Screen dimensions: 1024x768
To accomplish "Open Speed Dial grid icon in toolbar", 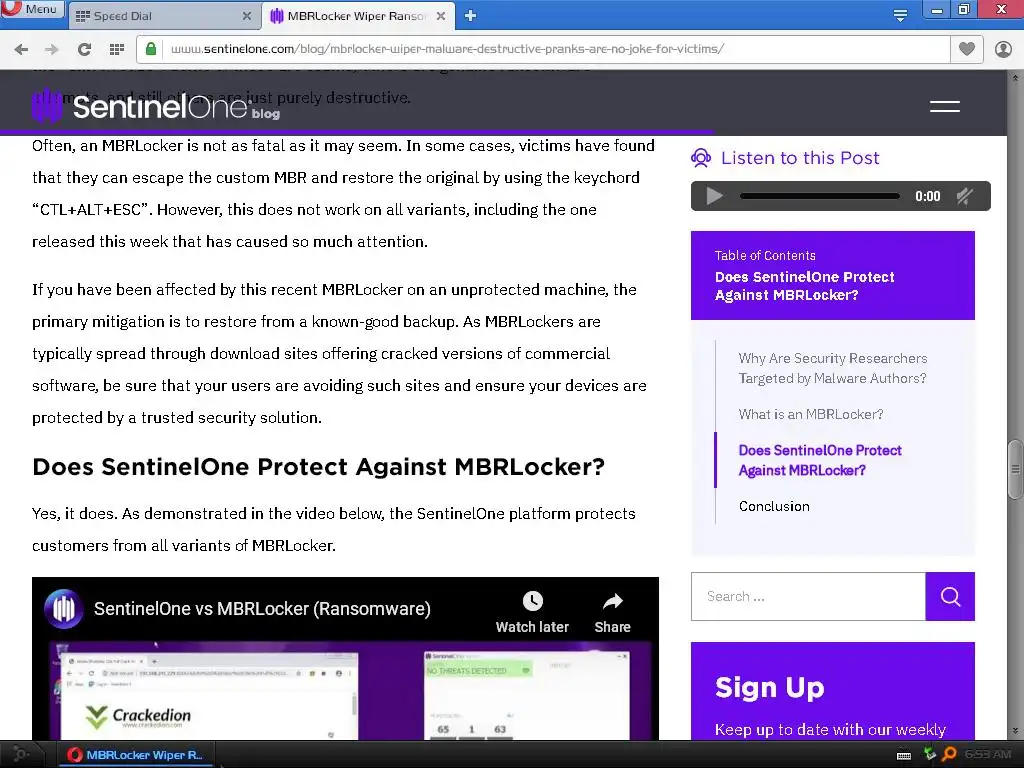I will [x=117, y=49].
